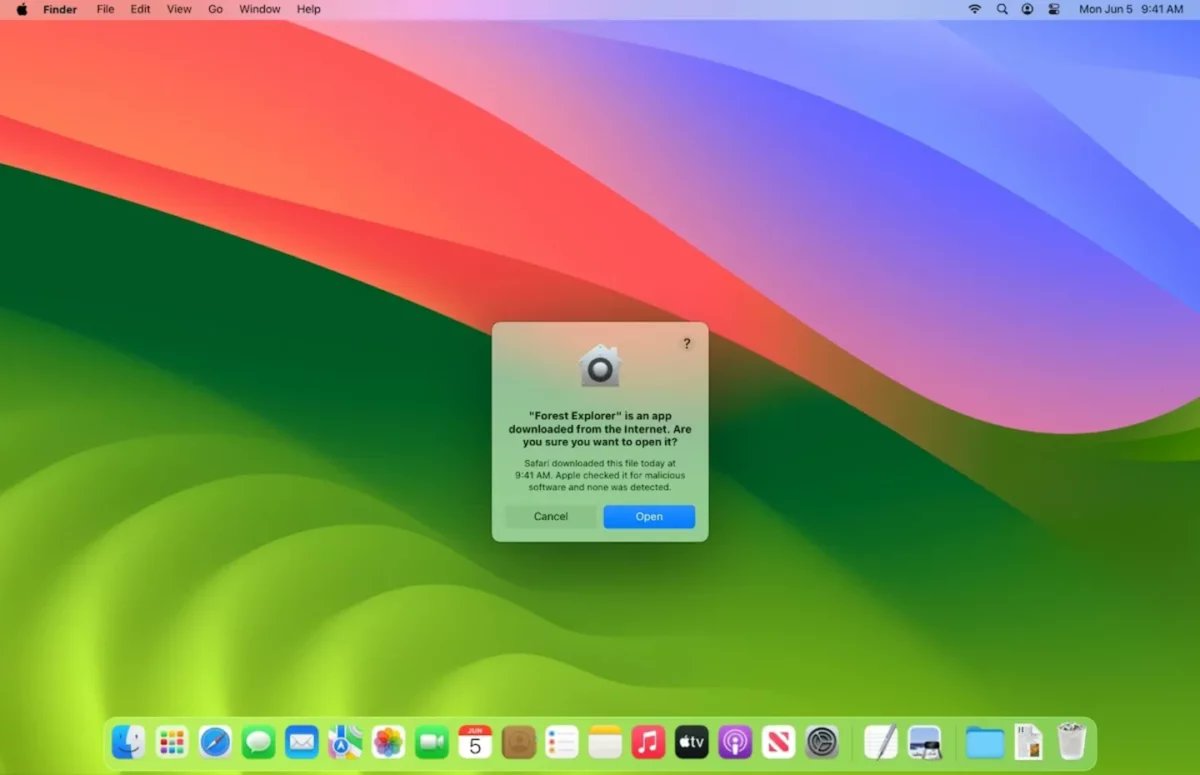
Task: Click Open to launch Forest Explorer
Action: click(649, 516)
